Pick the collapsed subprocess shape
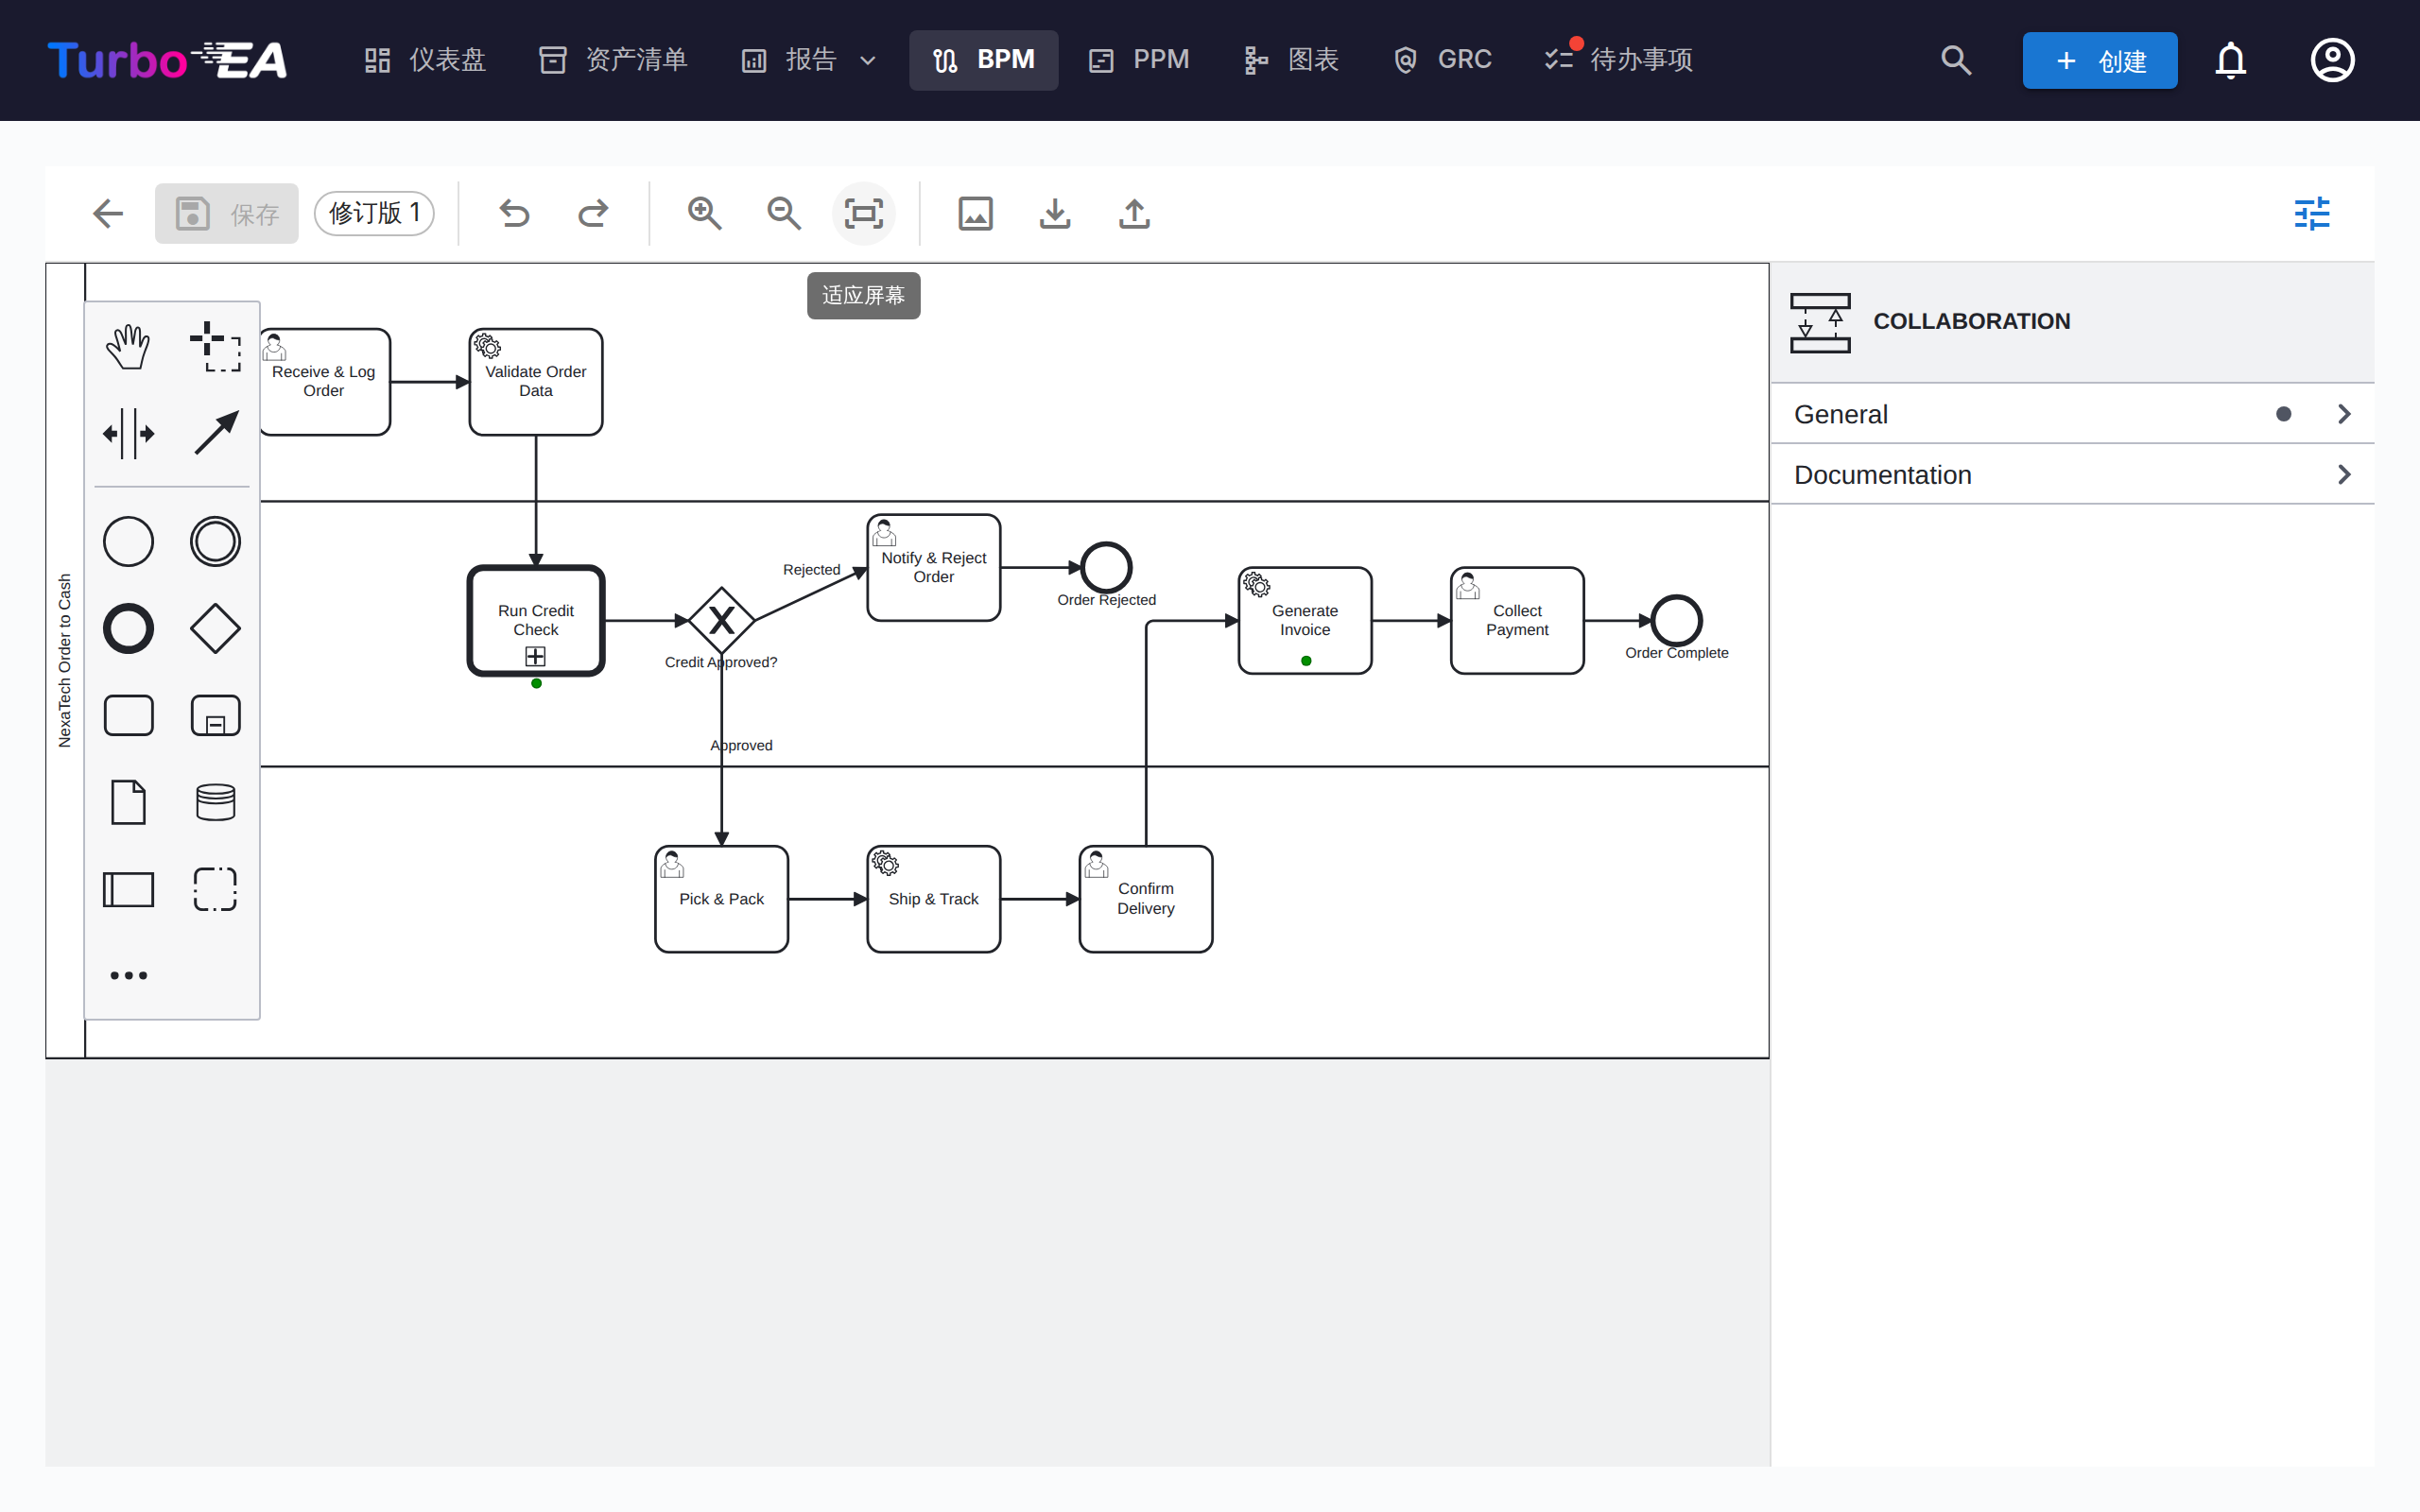Viewport: 2420px width, 1512px height. point(215,716)
